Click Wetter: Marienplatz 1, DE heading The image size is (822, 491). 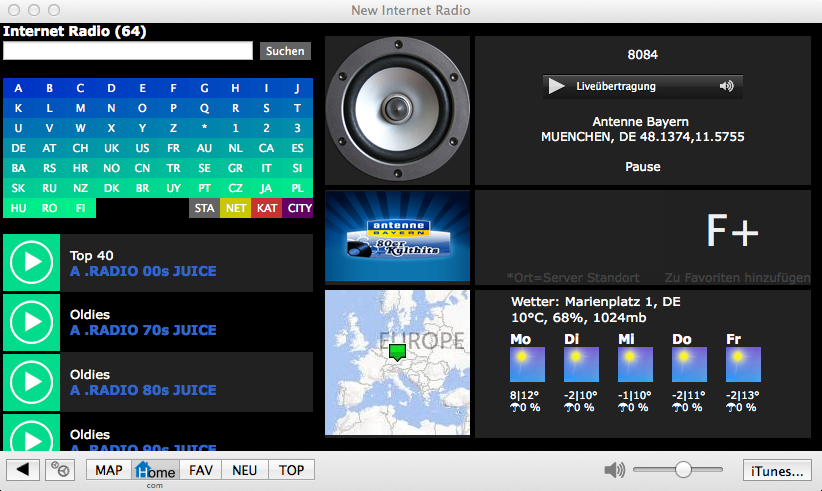click(x=596, y=302)
